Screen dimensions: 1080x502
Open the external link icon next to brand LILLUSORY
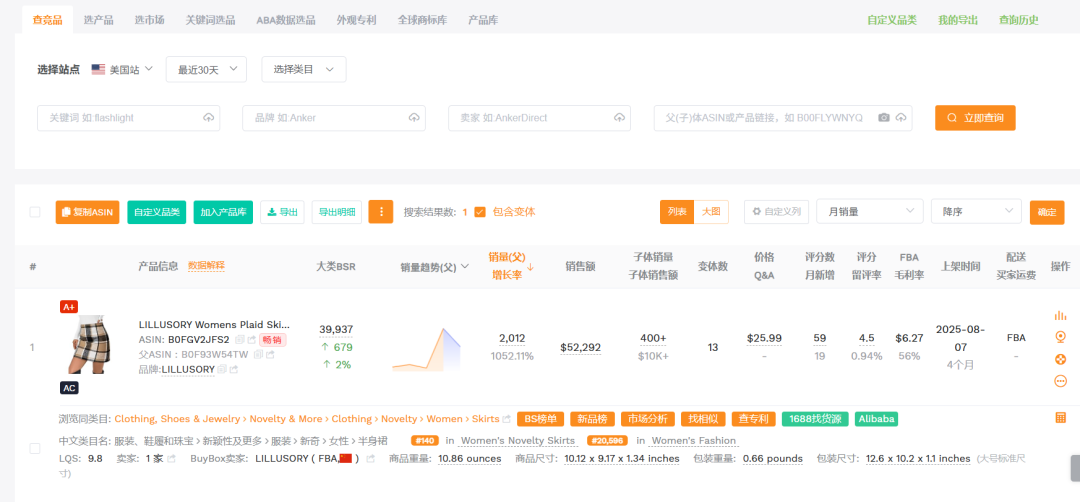[234, 370]
